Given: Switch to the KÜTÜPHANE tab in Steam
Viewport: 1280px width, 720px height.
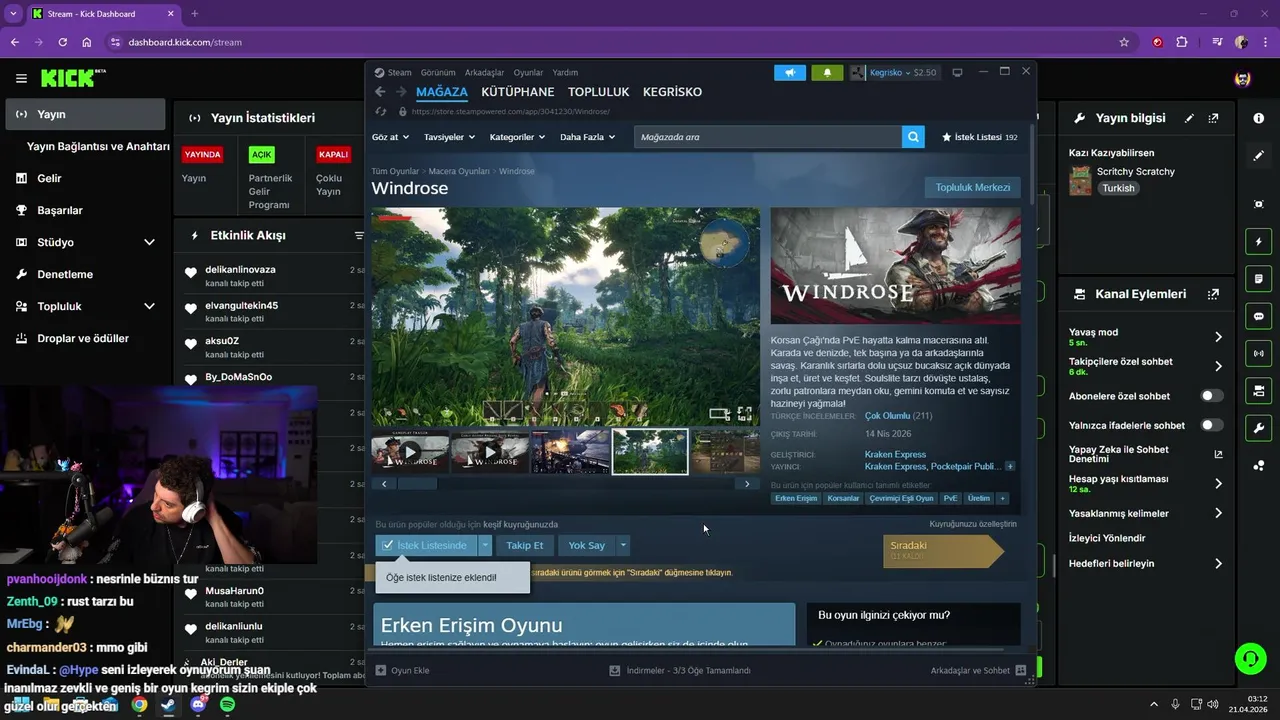Looking at the screenshot, I should point(517,92).
